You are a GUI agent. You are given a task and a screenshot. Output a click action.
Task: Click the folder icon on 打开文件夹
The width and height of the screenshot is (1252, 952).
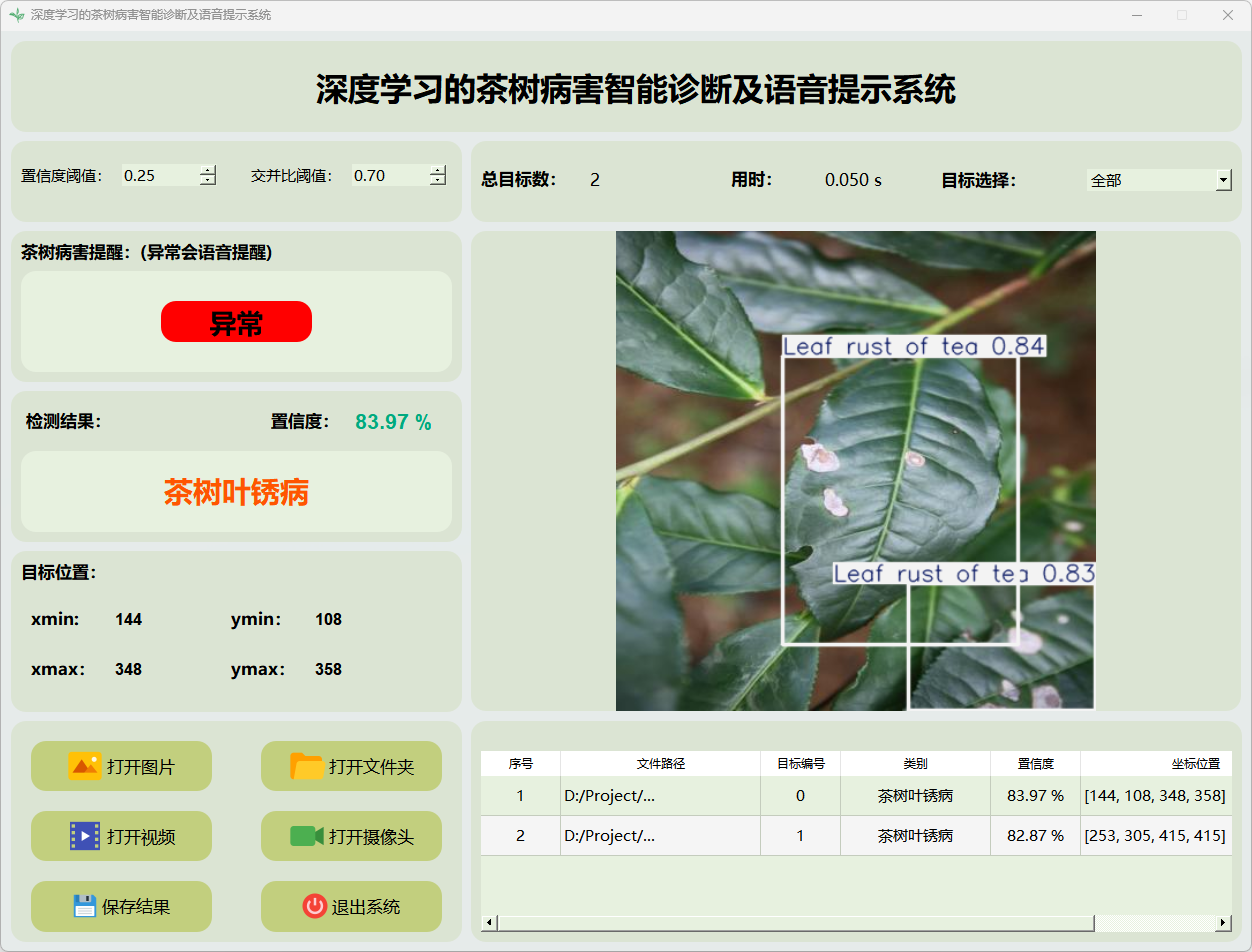click(306, 766)
